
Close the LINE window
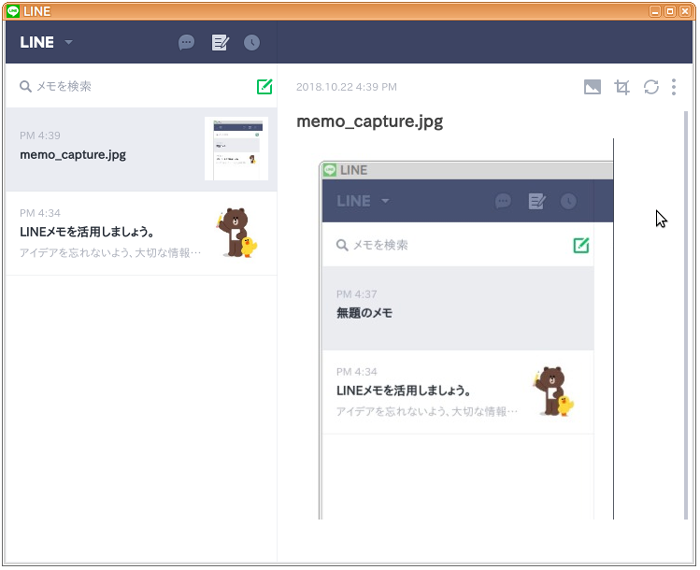coord(684,11)
